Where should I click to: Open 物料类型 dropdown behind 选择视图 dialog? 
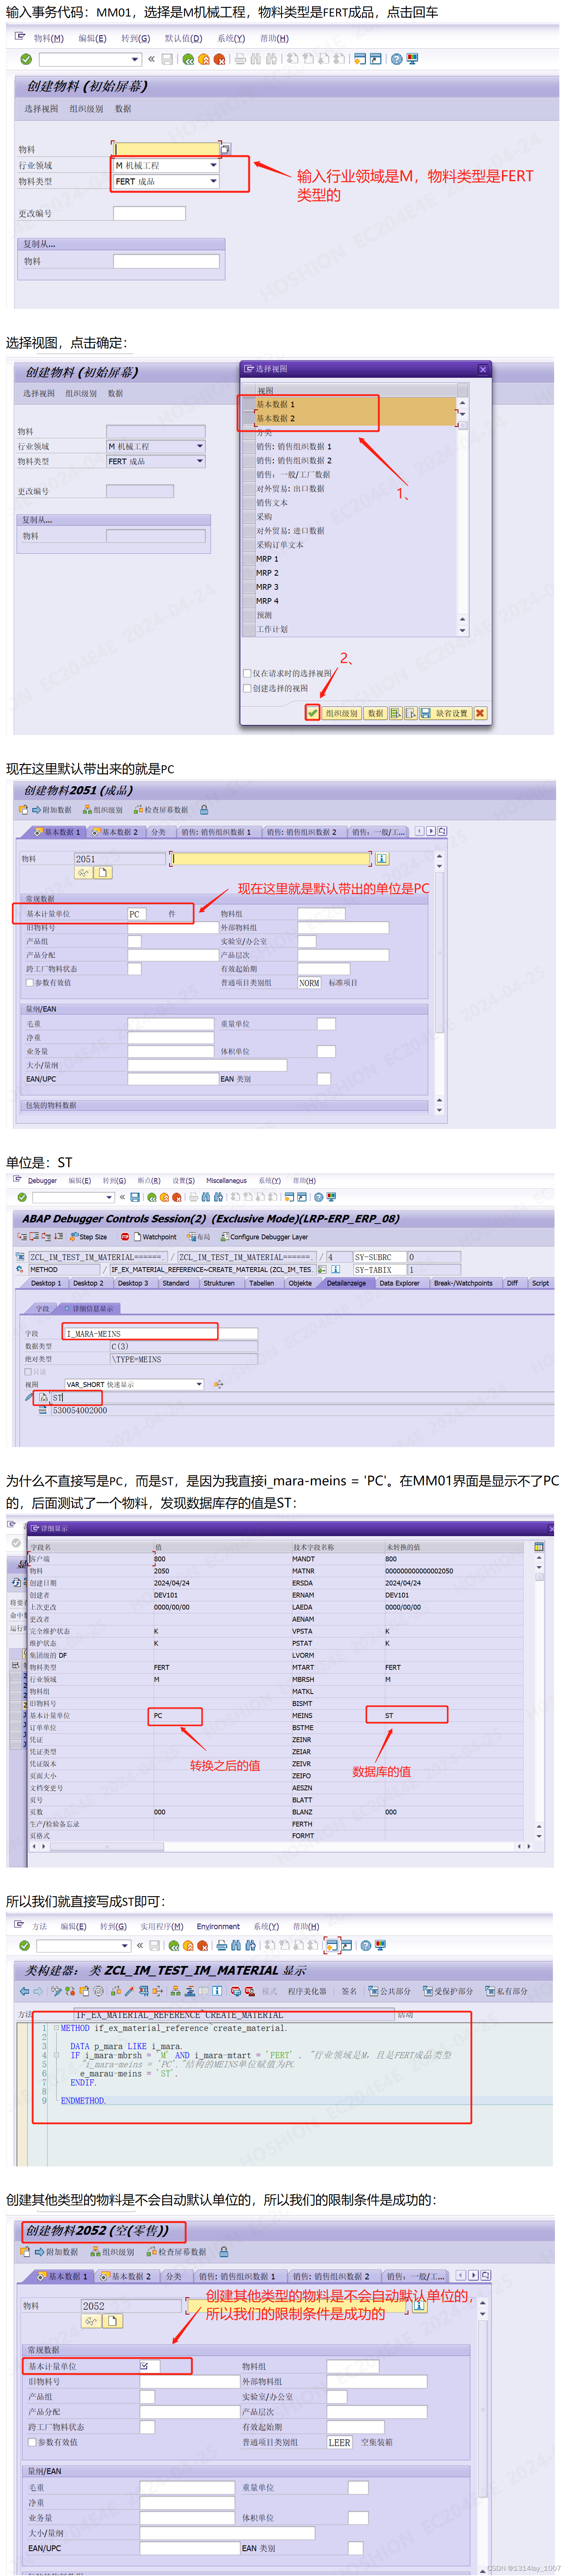pyautogui.click(x=200, y=461)
